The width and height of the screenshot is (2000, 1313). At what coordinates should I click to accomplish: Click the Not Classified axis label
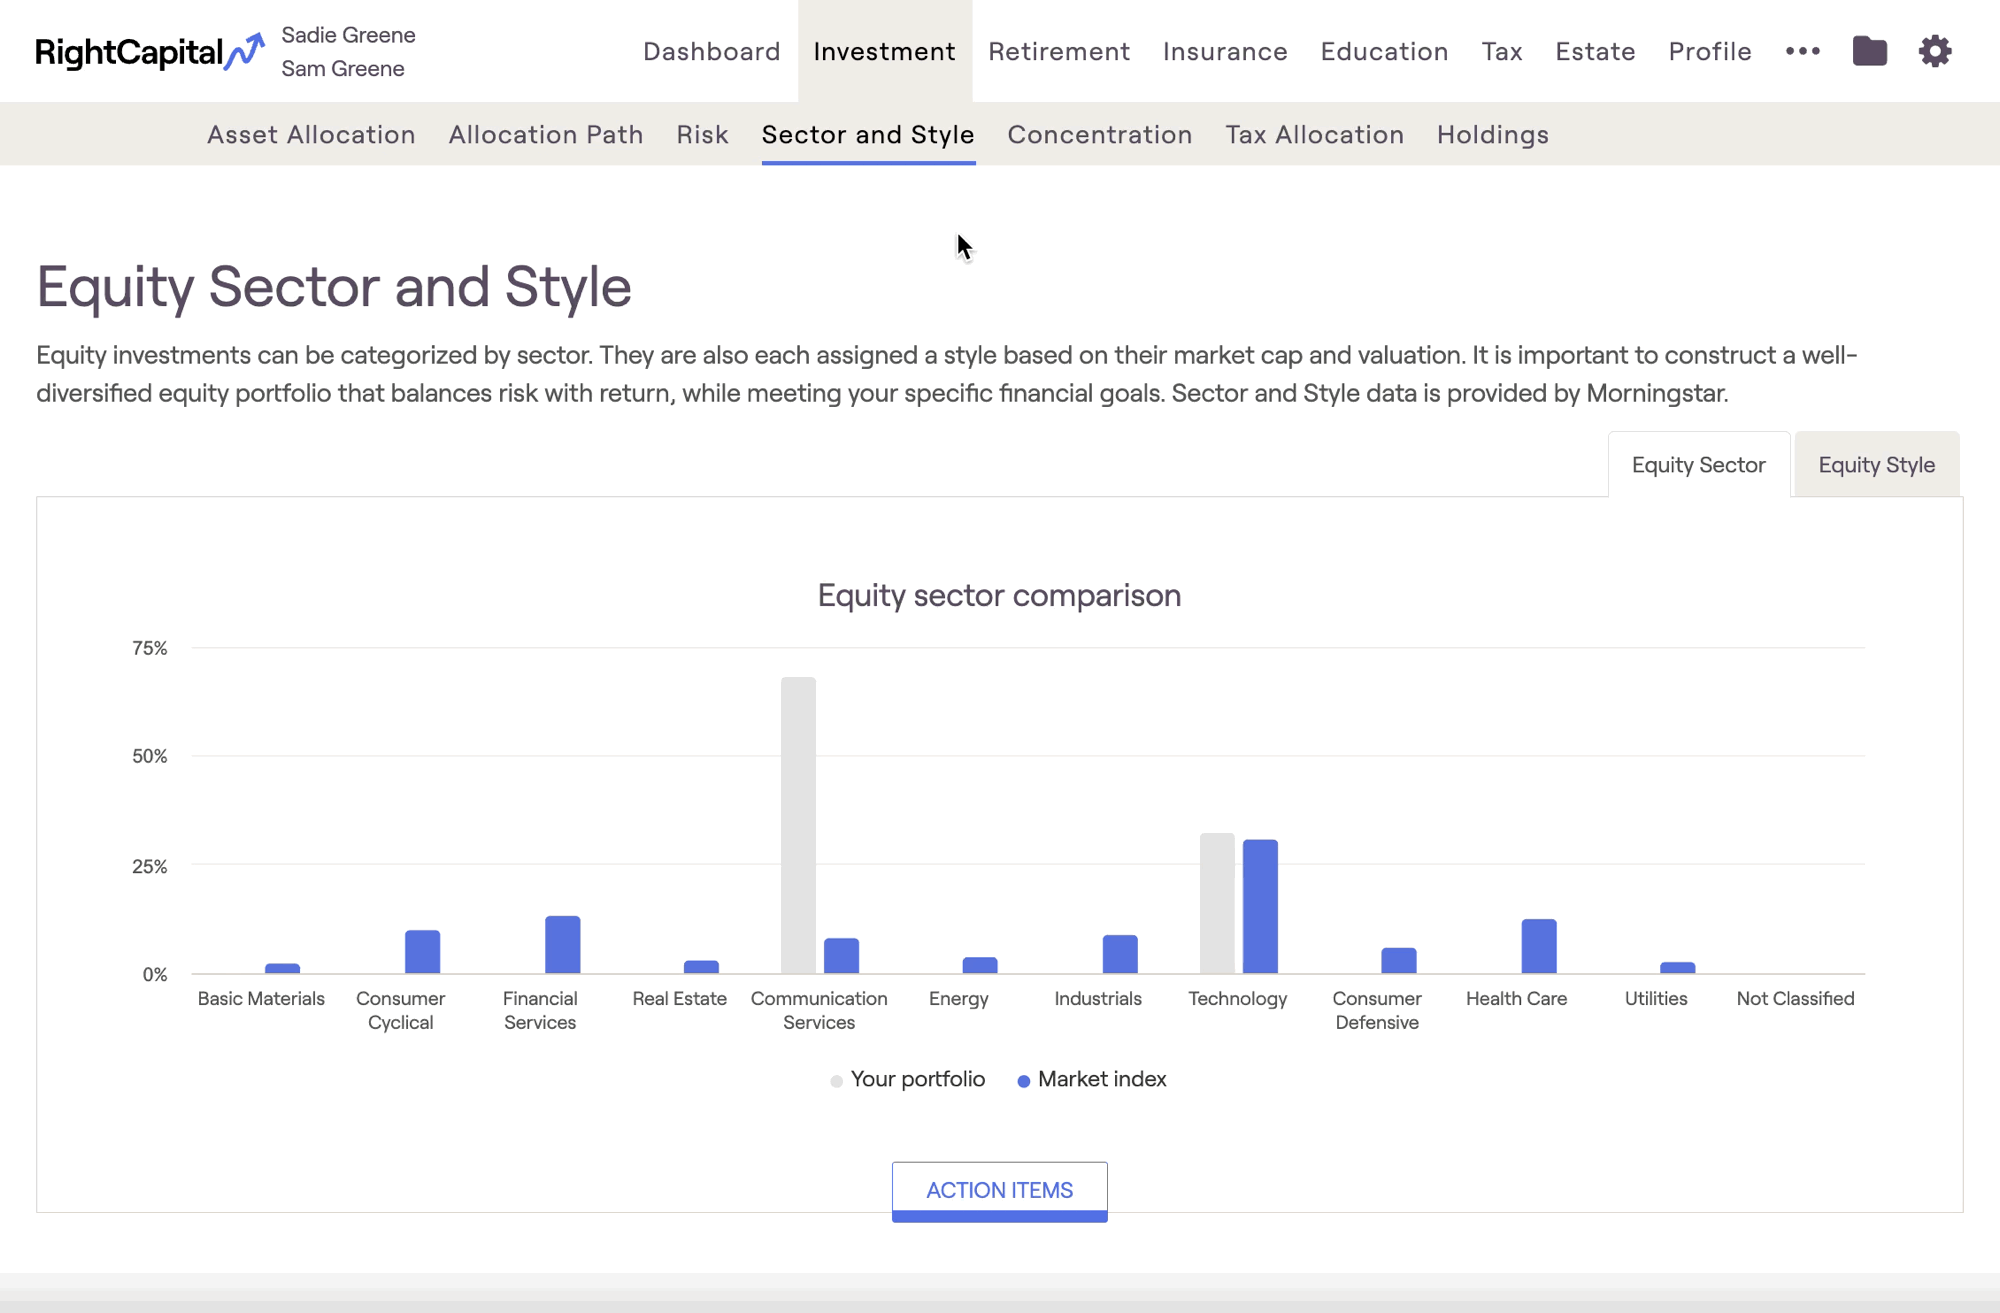1795,998
